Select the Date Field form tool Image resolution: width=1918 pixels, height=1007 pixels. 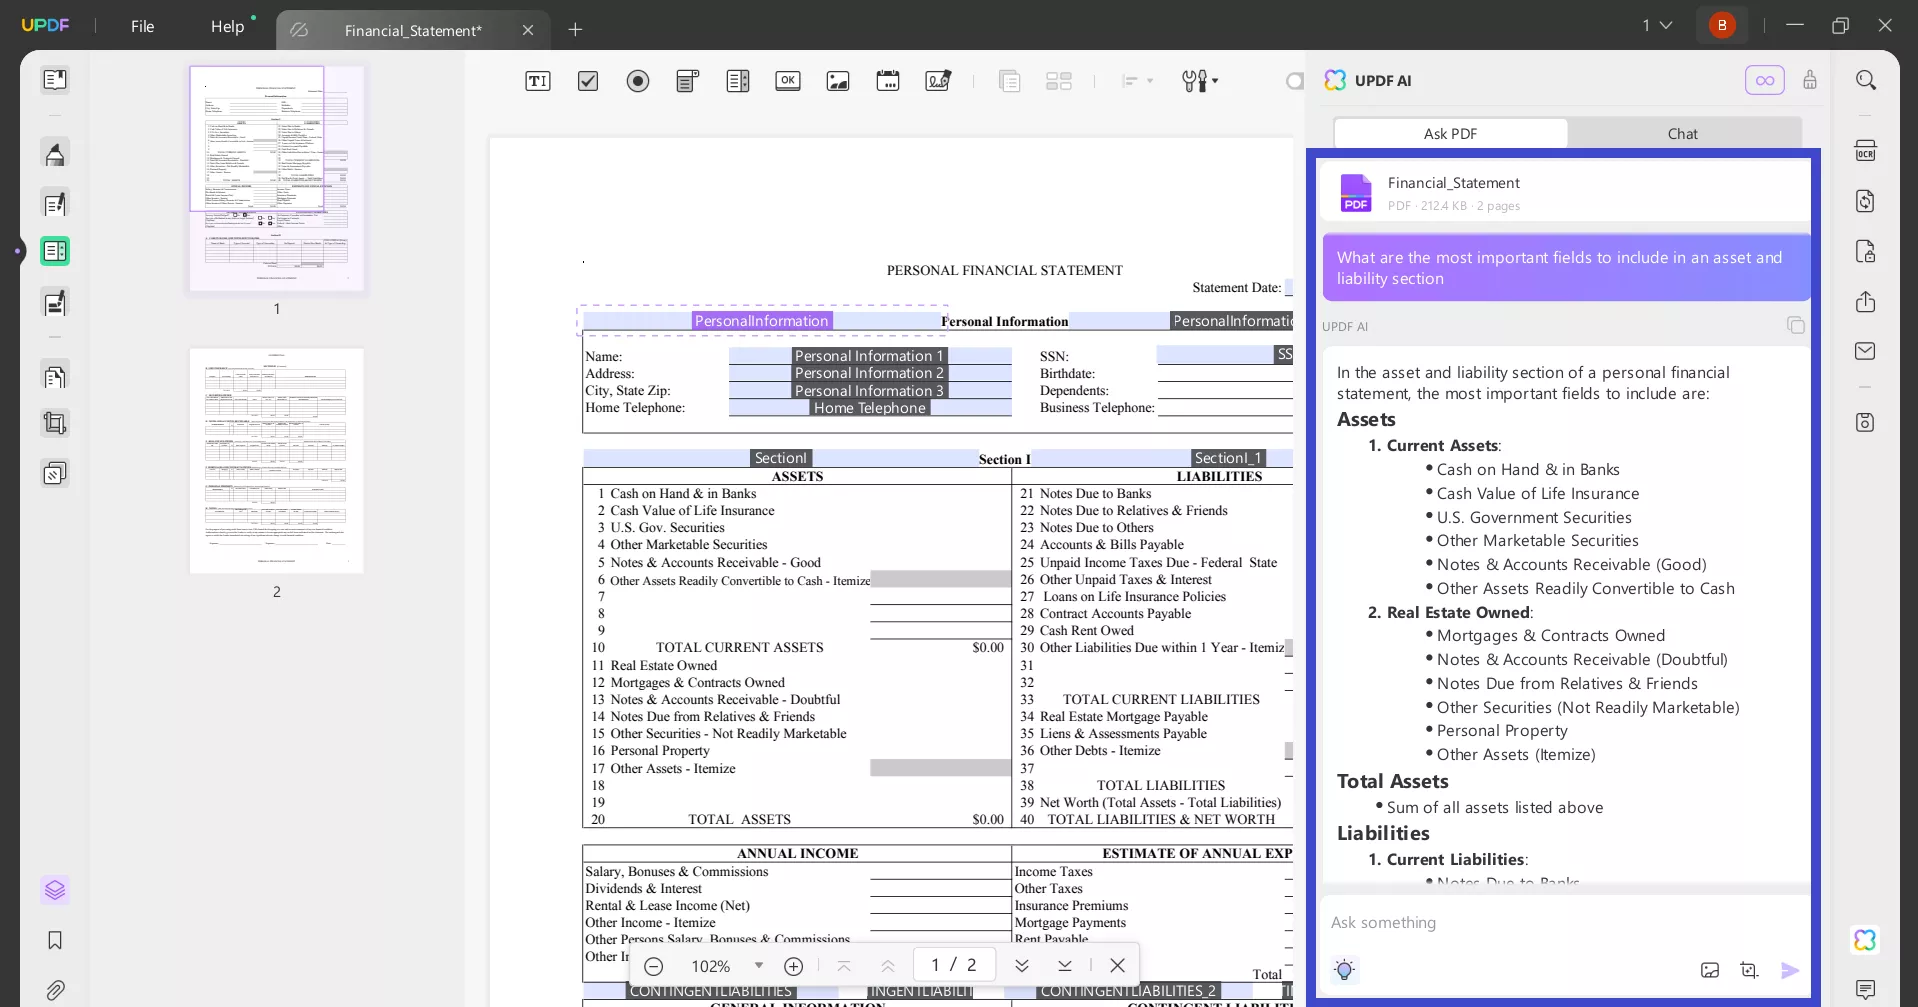888,81
